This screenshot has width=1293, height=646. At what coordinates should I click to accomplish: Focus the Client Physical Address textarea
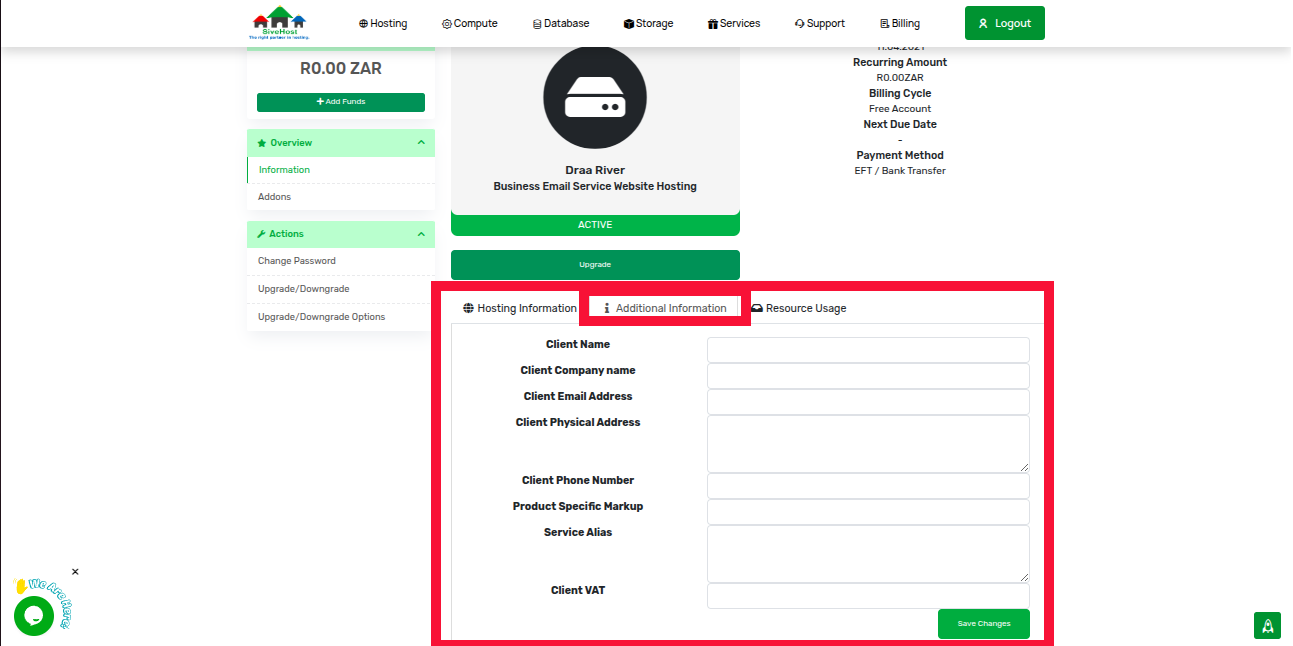[x=868, y=444]
